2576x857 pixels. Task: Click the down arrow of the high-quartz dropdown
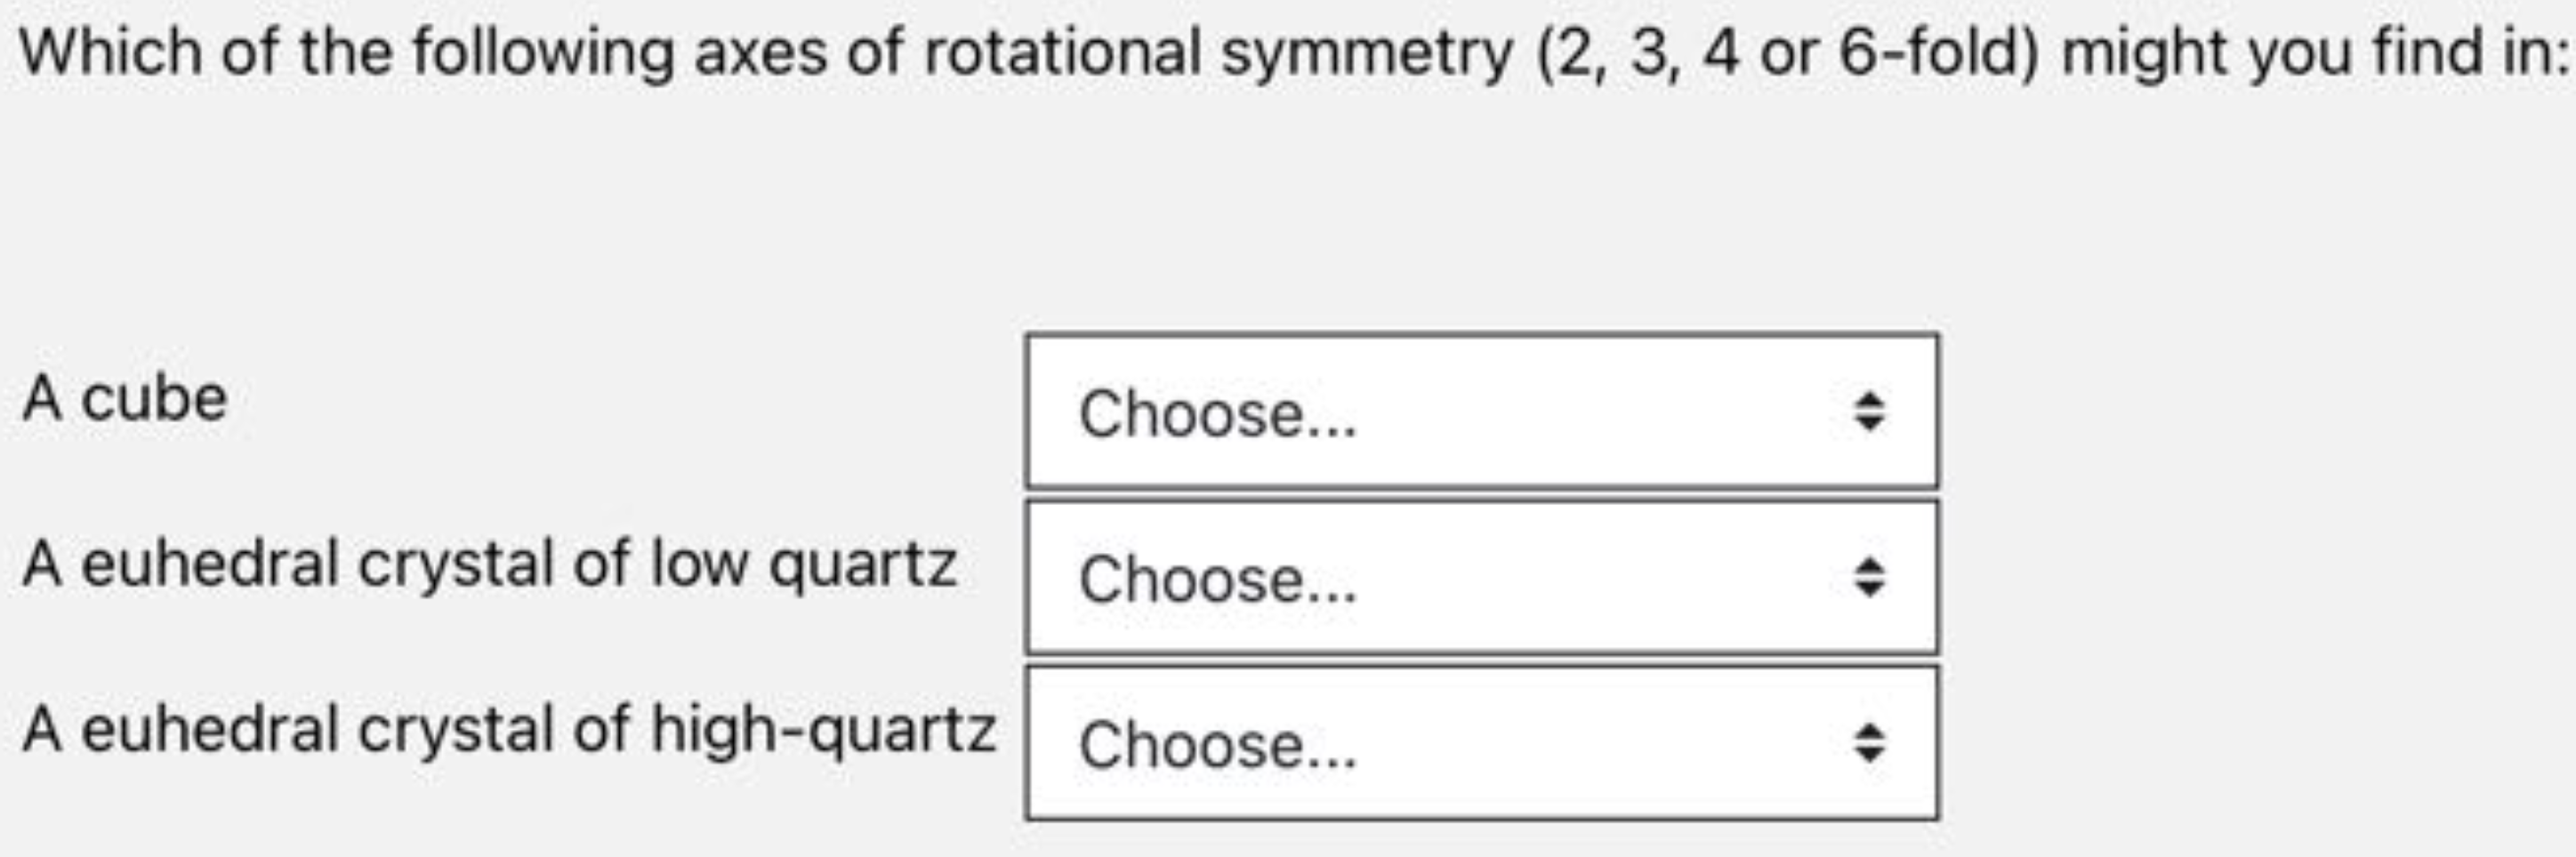point(1871,756)
